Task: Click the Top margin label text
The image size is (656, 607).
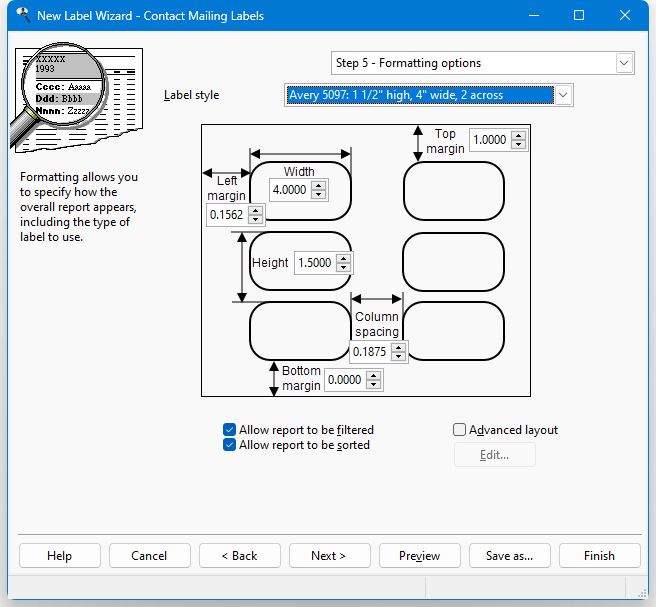Action: pyautogui.click(x=445, y=141)
